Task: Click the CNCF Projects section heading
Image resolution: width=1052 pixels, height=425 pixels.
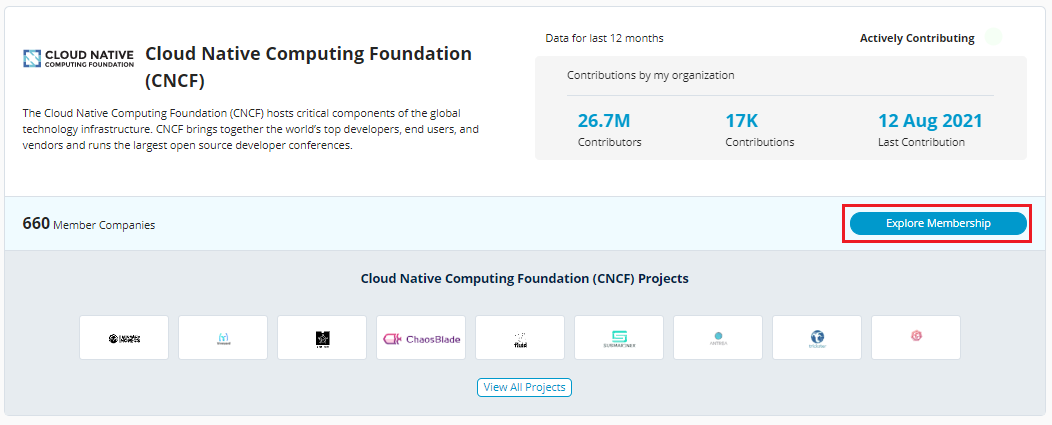Action: click(x=525, y=278)
